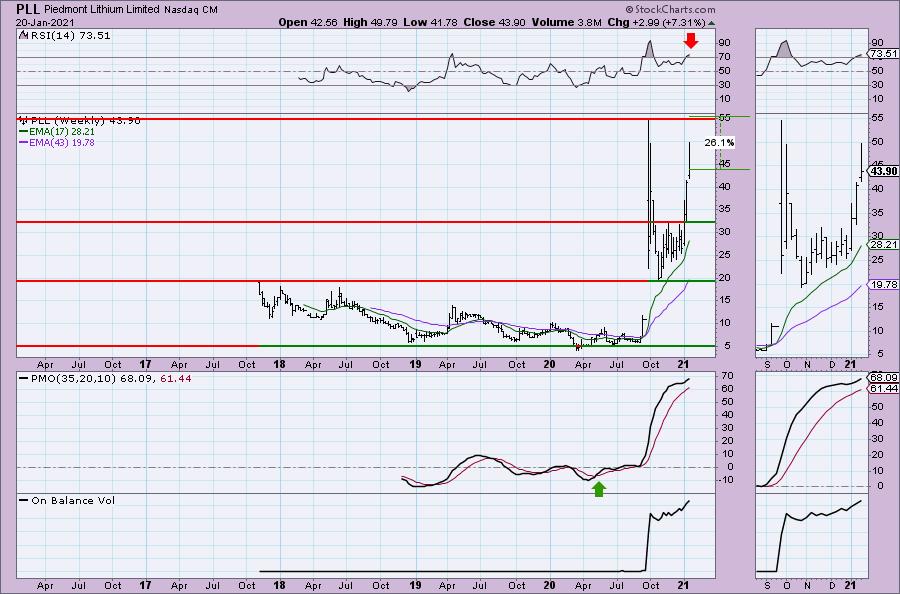Viewport: 900px width, 594px height.
Task: Click the 19.78 EMA price tag on right
Action: (884, 285)
